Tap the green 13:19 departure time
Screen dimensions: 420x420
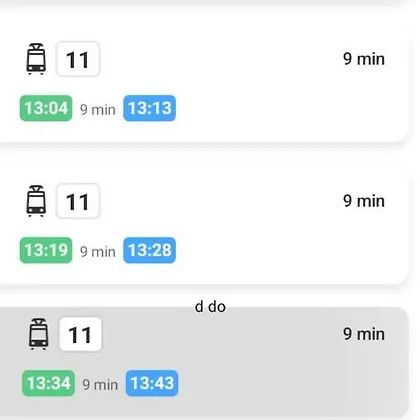(46, 250)
